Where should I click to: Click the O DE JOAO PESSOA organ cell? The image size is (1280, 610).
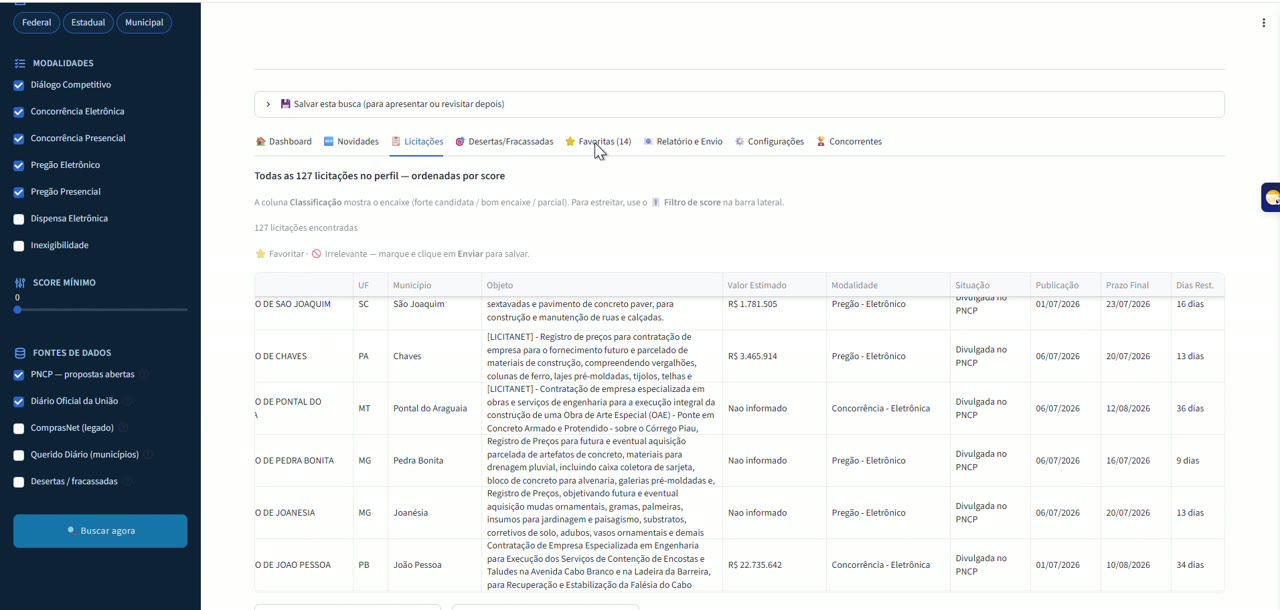pos(304,565)
